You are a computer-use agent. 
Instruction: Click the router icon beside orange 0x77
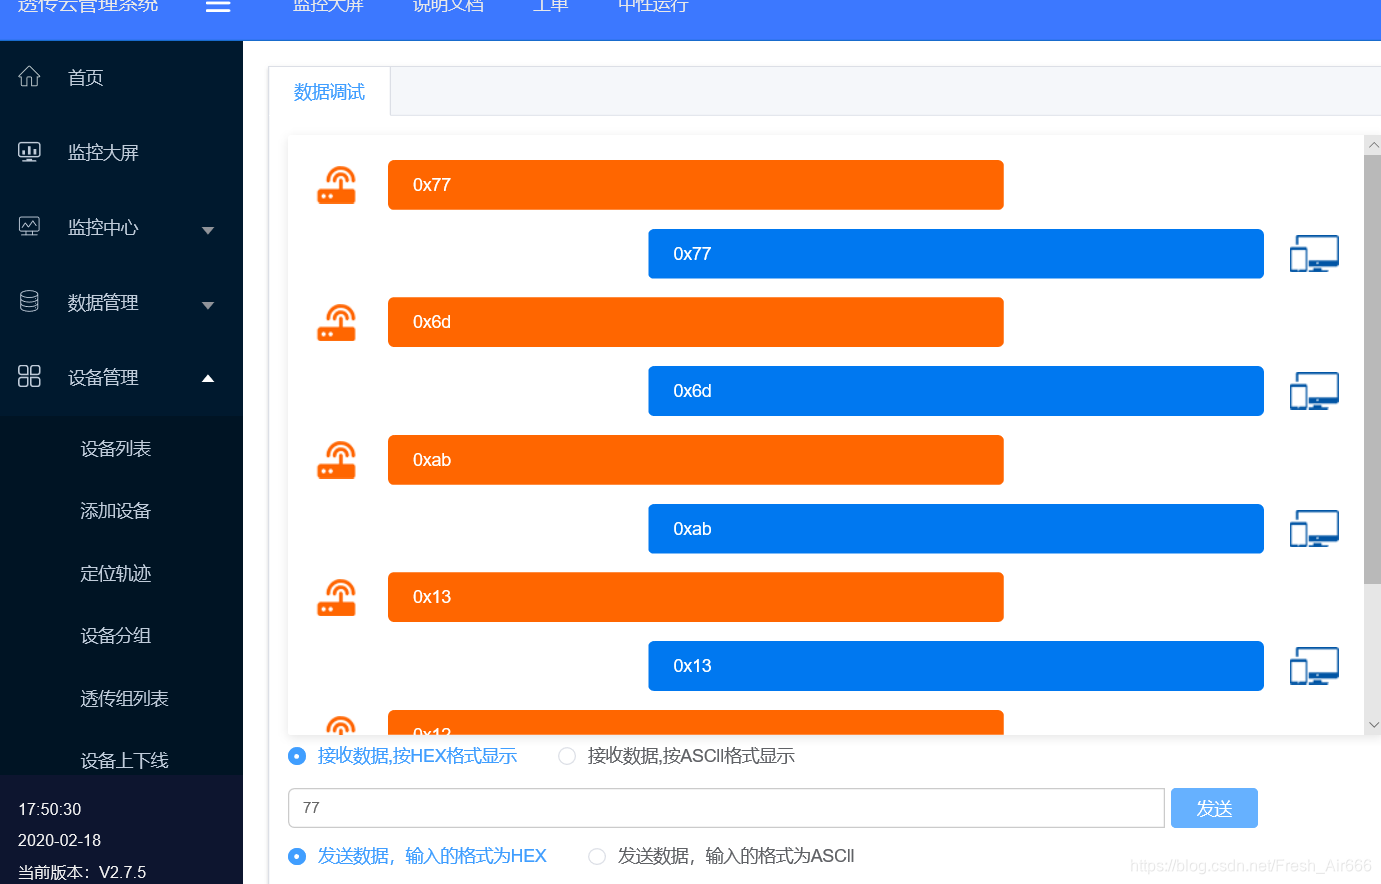337,185
